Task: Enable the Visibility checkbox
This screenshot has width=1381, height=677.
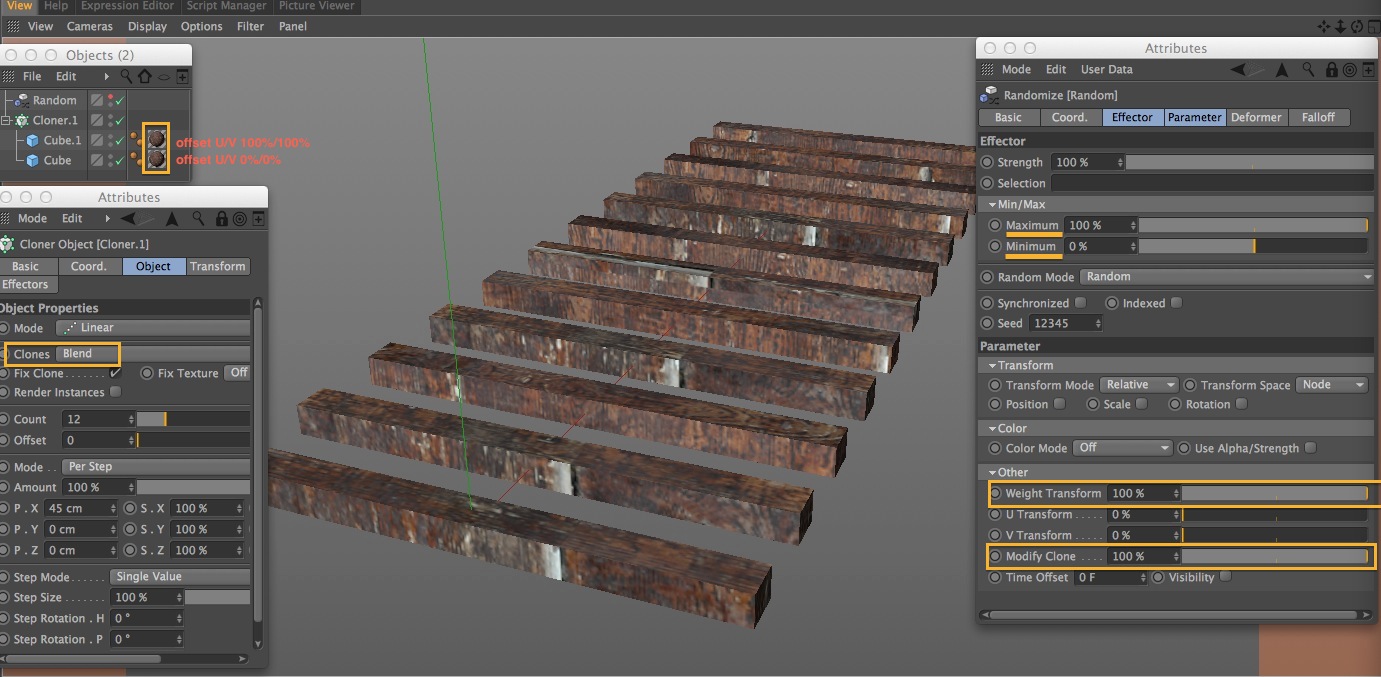Action: coord(1226,577)
